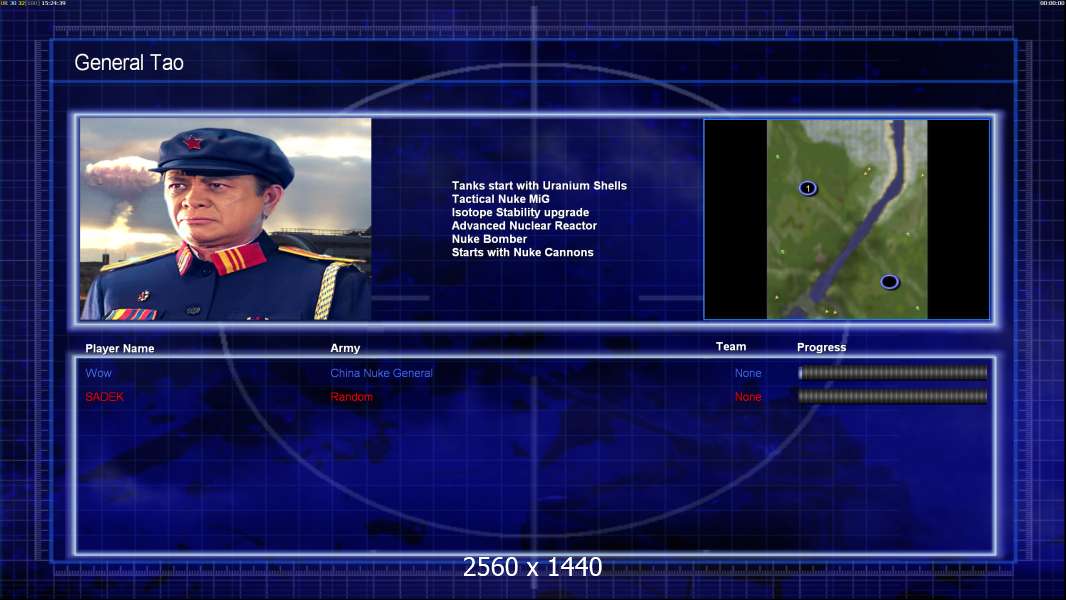Click the empty start position marker on minimap
Image resolution: width=1066 pixels, height=600 pixels.
889,282
